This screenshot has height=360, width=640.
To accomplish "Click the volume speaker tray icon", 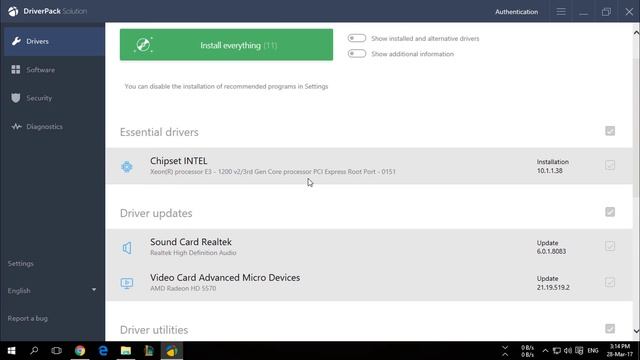I will tap(568, 351).
